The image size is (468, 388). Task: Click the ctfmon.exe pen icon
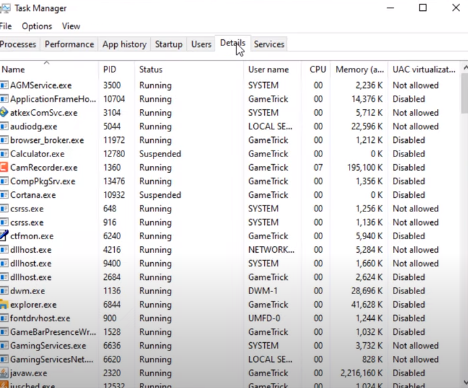click(x=4, y=236)
